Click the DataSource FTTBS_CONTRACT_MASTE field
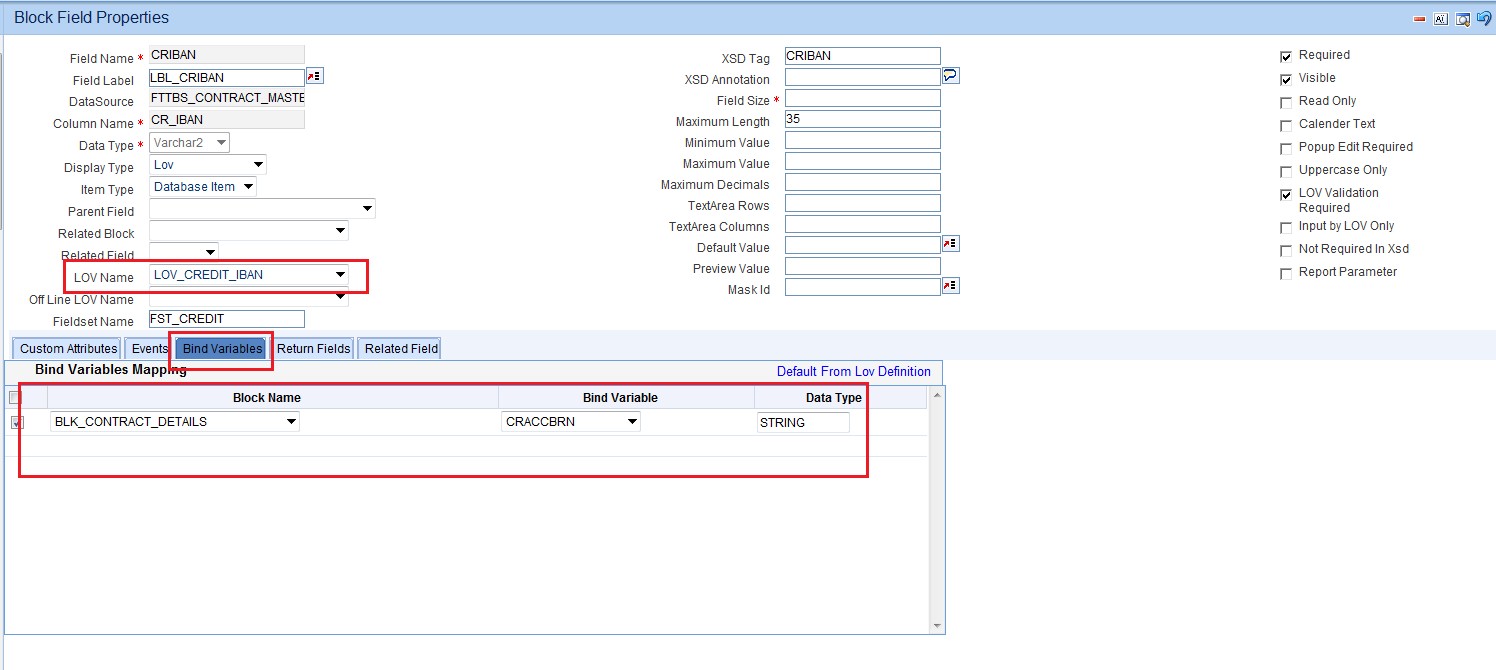 point(226,98)
